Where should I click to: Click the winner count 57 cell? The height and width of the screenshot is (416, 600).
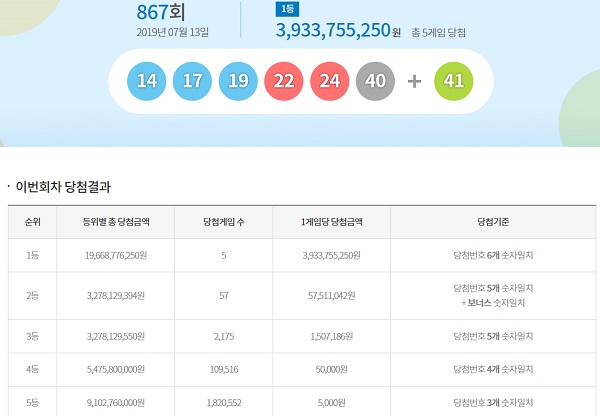224,296
